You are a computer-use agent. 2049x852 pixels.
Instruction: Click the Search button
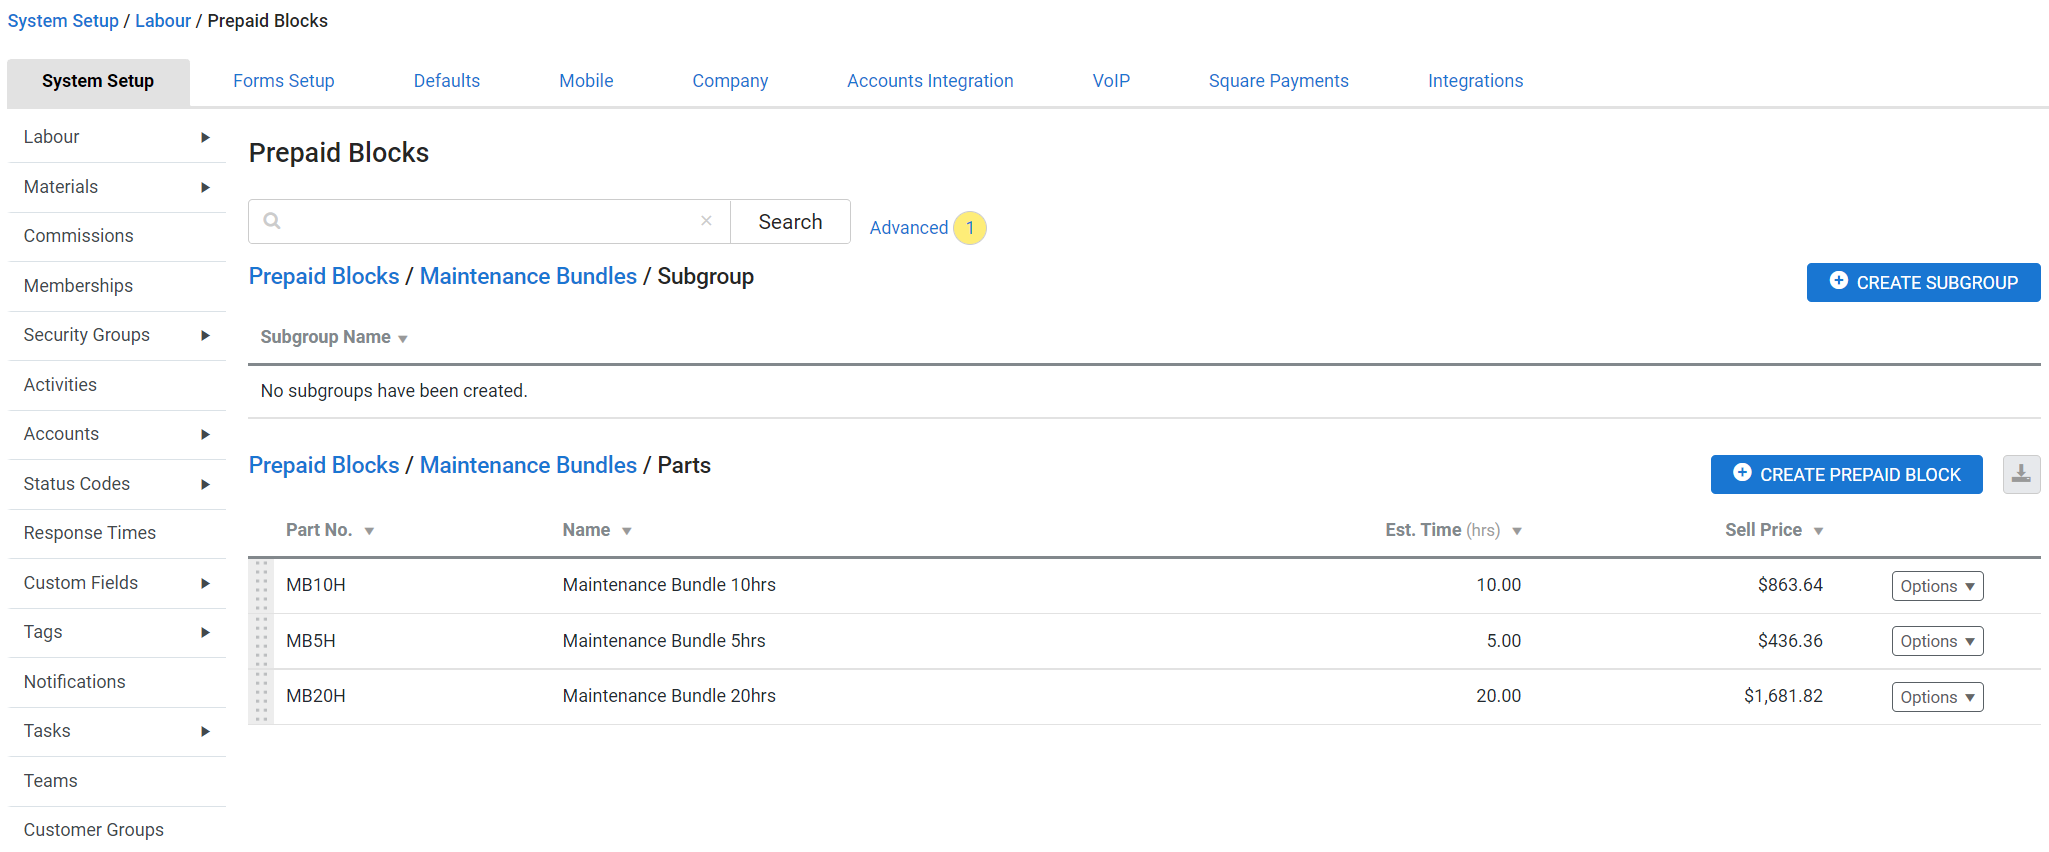click(790, 221)
